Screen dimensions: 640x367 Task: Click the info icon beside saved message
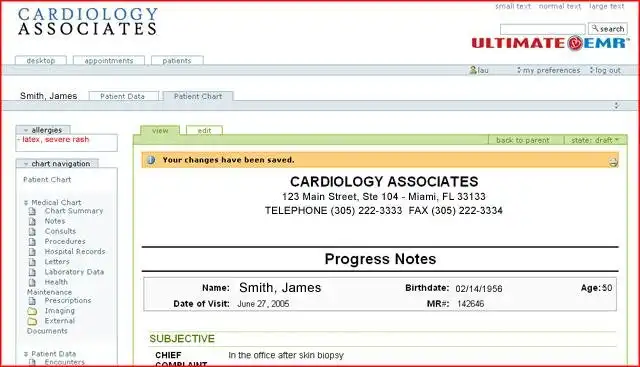[x=151, y=160]
